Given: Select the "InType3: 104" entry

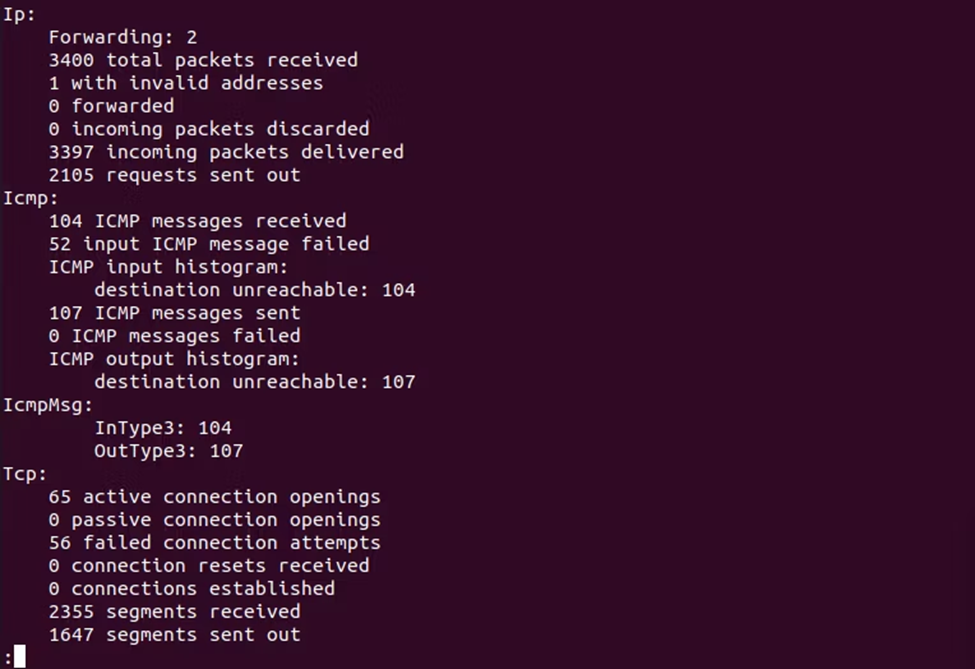Looking at the screenshot, I should pyautogui.click(x=162, y=428).
